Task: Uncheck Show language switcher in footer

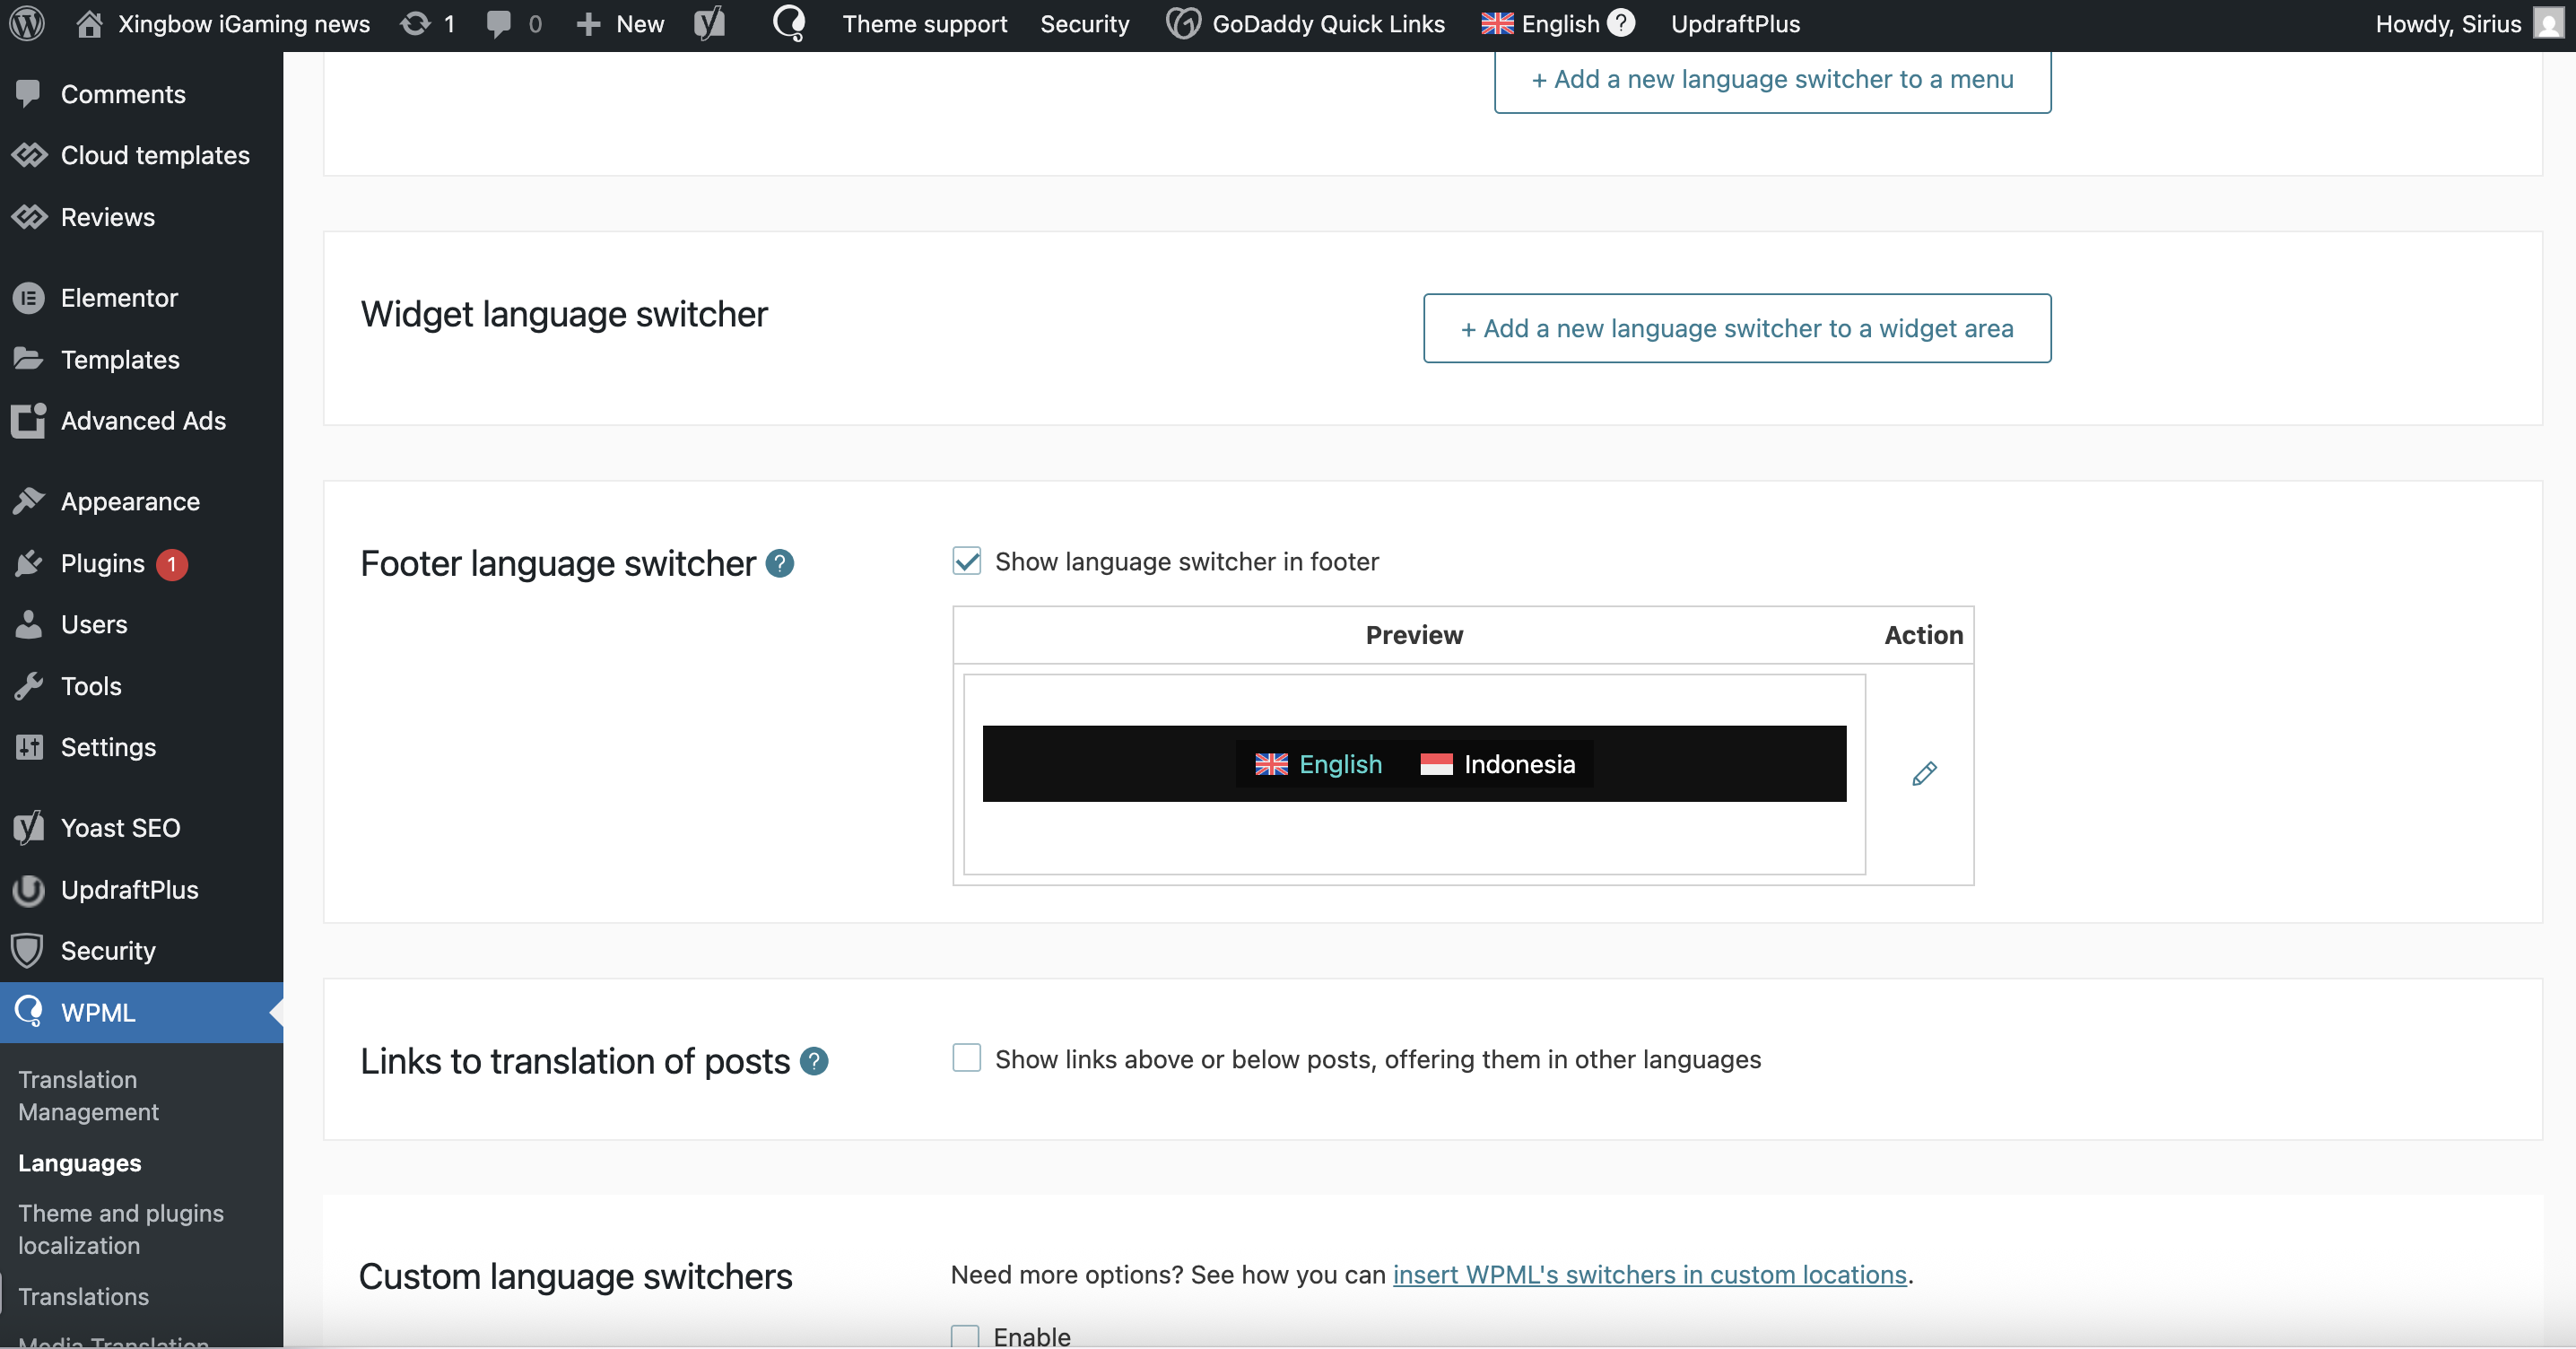Action: pyautogui.click(x=966, y=562)
